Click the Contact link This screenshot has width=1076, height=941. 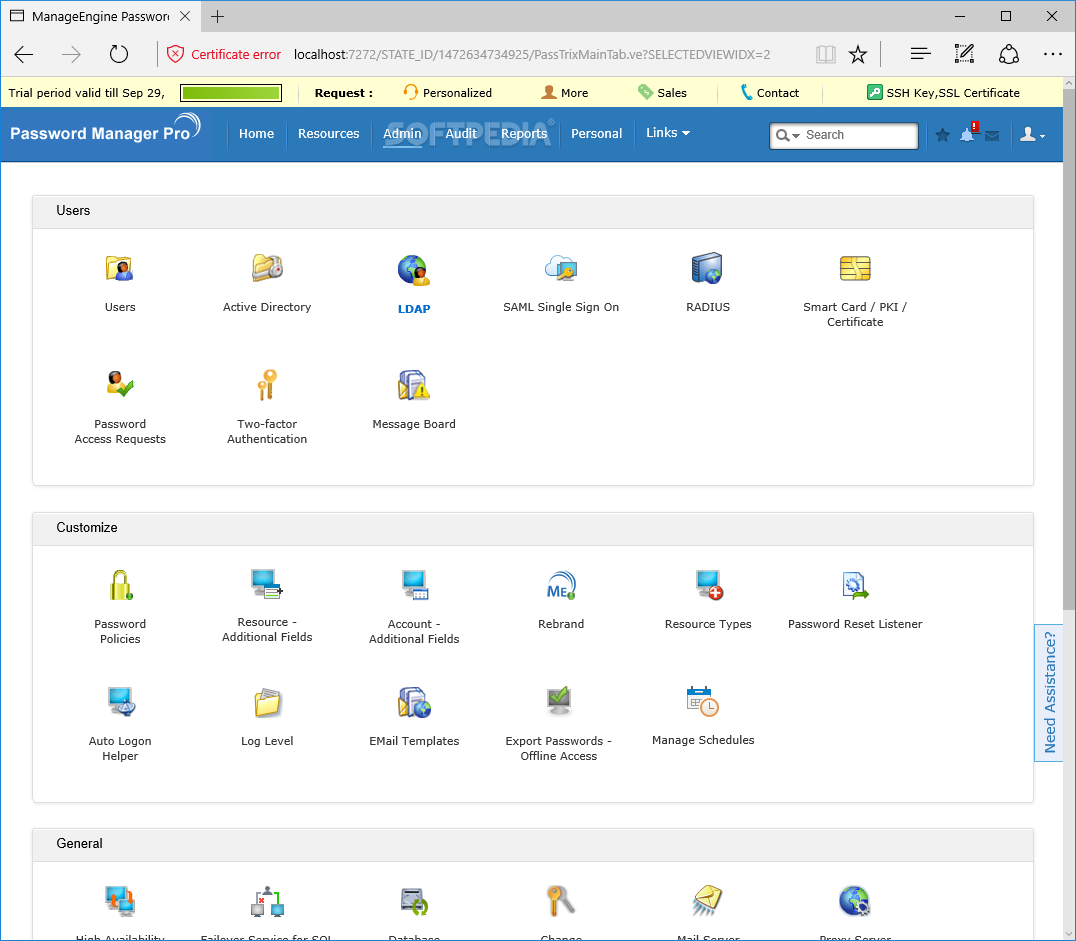point(770,93)
